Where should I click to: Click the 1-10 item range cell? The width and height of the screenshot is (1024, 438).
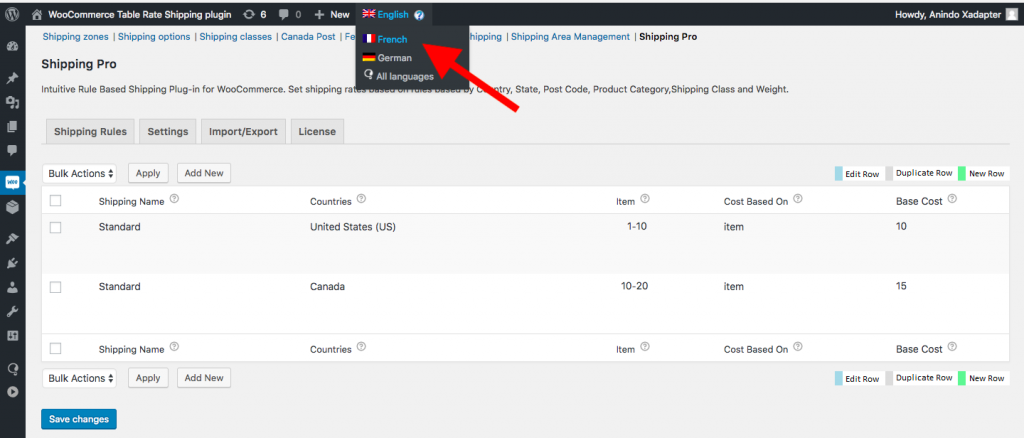[x=635, y=227]
